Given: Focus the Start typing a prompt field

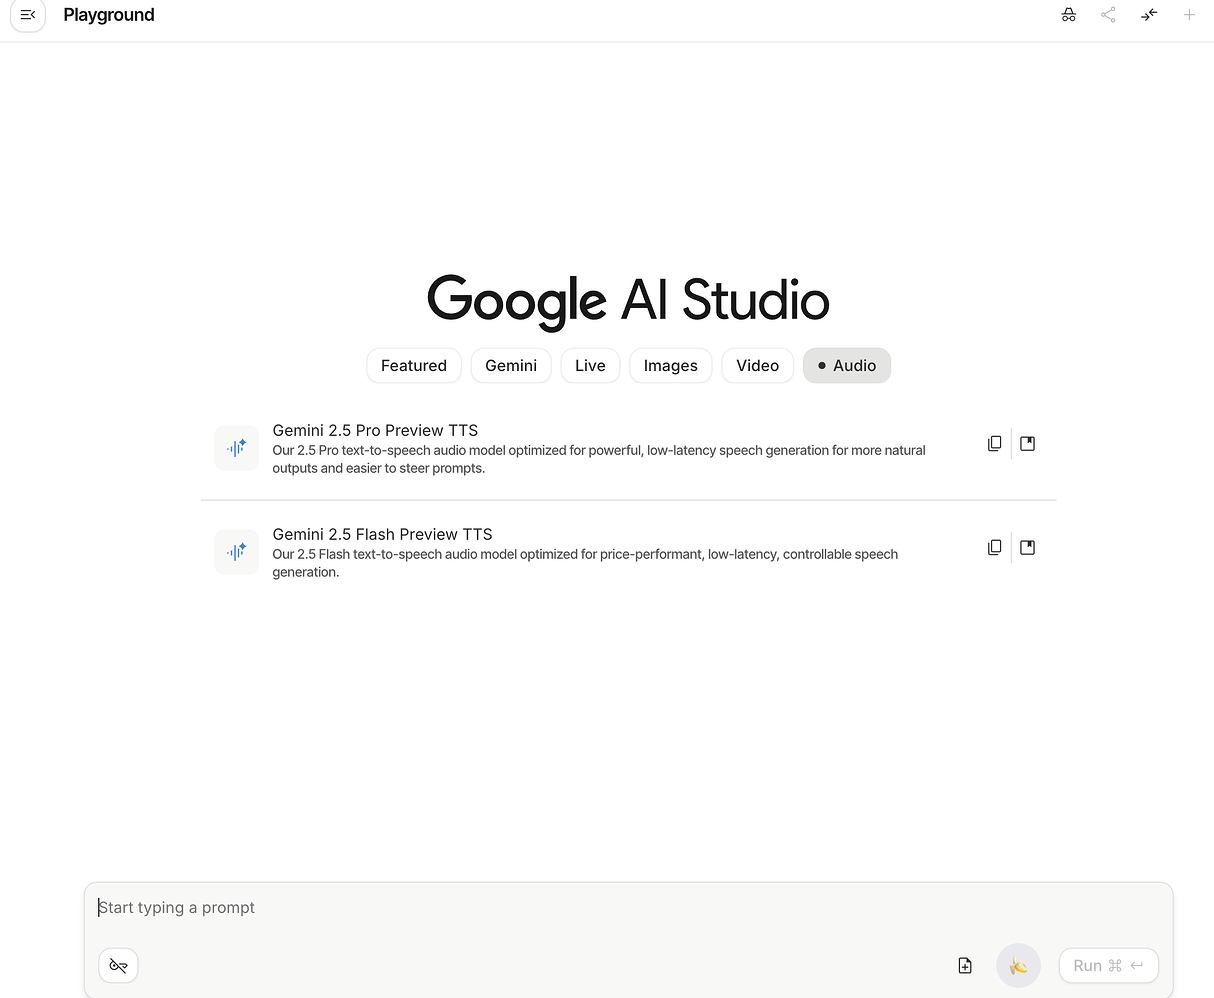Looking at the screenshot, I should coord(628,908).
